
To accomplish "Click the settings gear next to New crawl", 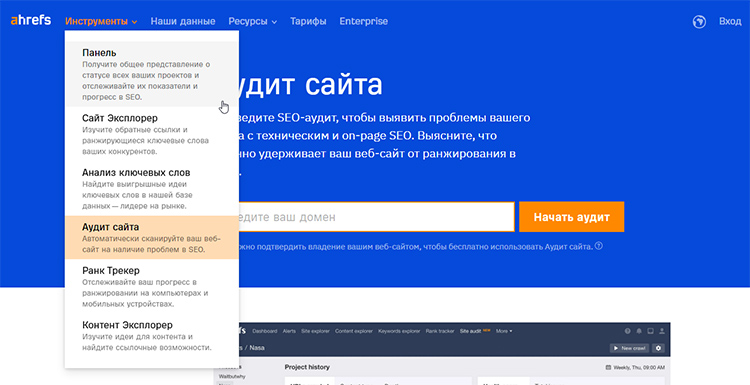I will coord(659,348).
